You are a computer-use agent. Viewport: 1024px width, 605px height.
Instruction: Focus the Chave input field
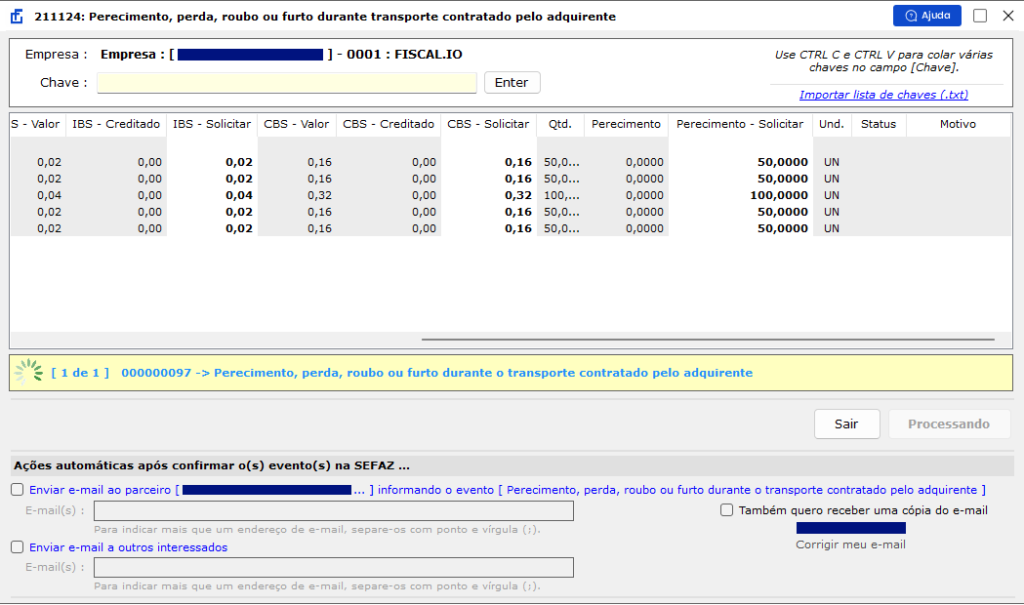point(287,83)
